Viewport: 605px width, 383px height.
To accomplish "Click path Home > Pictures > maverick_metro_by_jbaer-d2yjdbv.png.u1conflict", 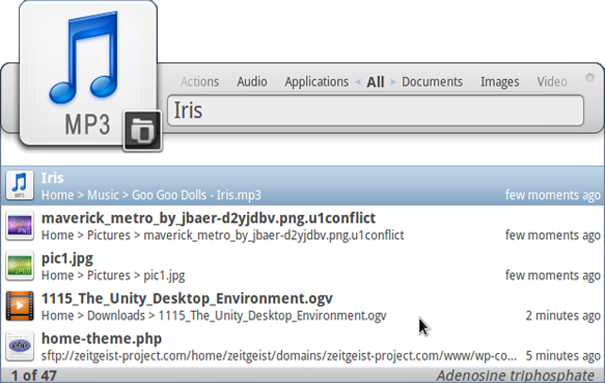I will (223, 235).
